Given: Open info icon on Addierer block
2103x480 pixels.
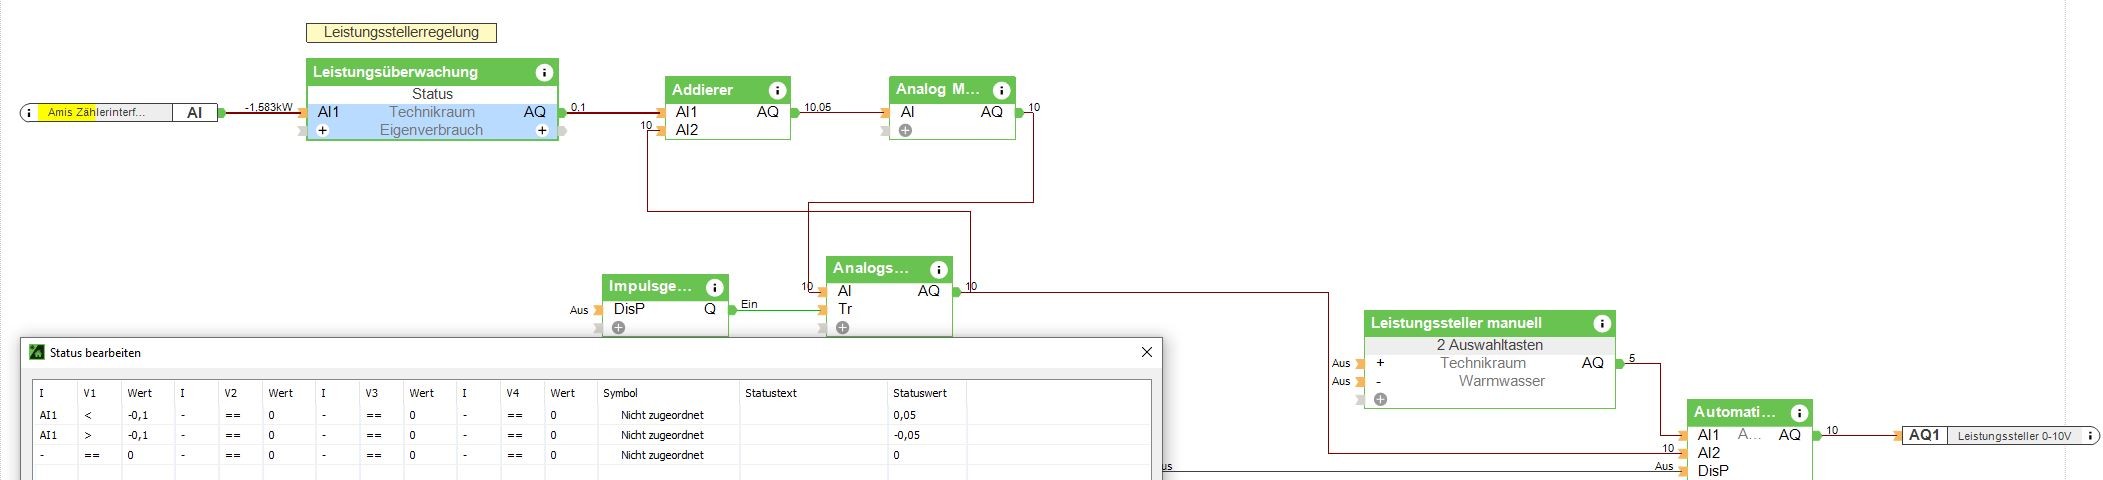Looking at the screenshot, I should pos(776,90).
